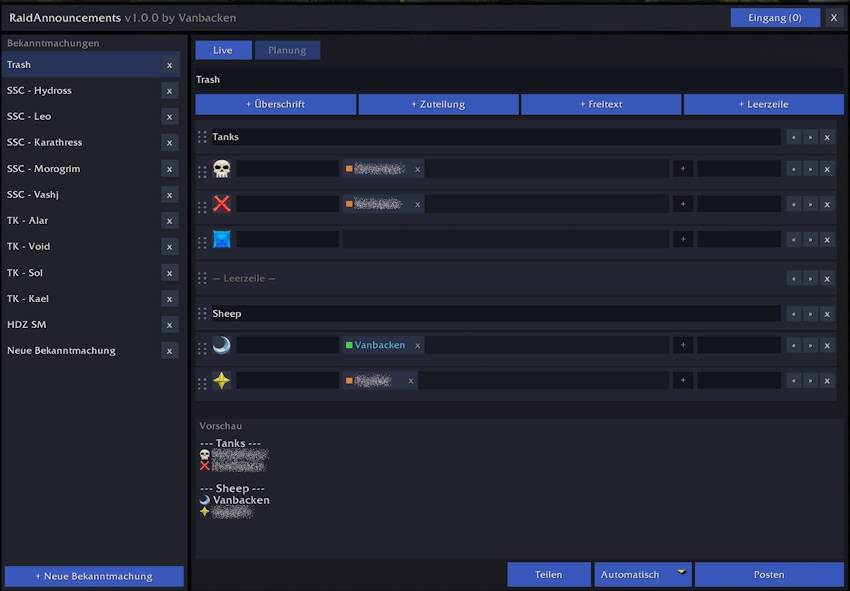Switch to the Planung tab

click(x=287, y=50)
